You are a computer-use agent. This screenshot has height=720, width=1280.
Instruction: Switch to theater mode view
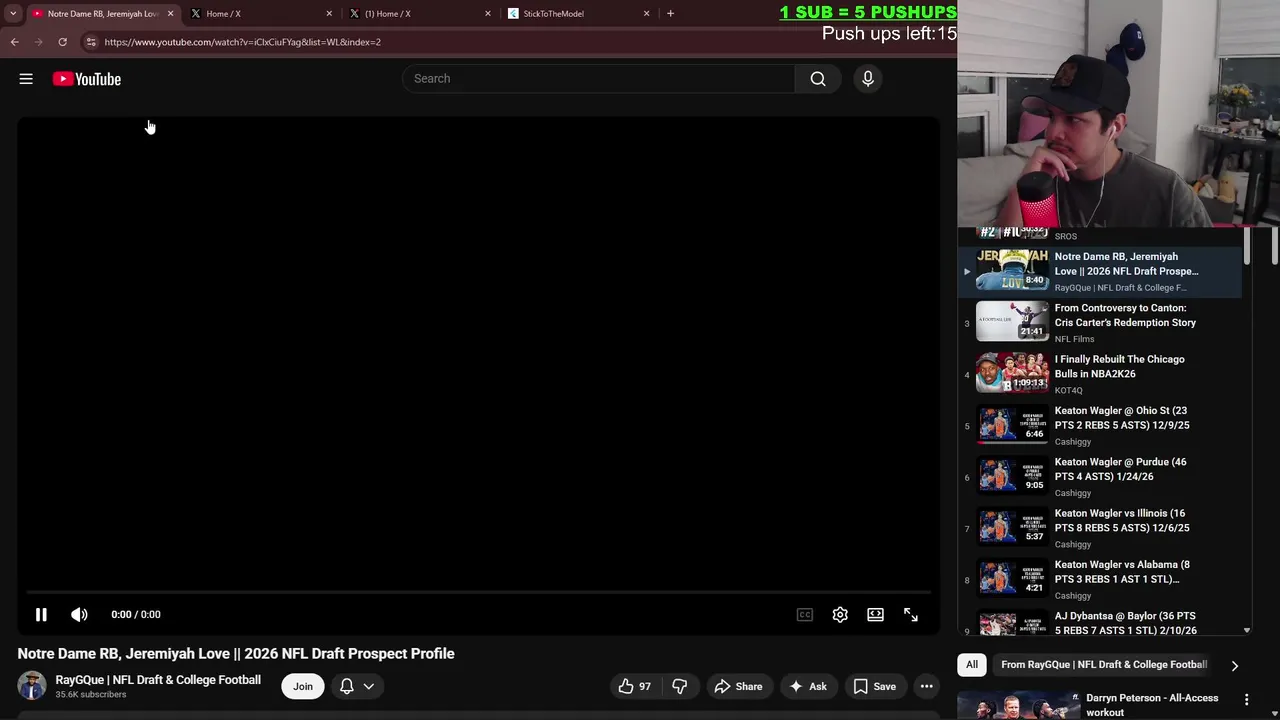click(875, 615)
